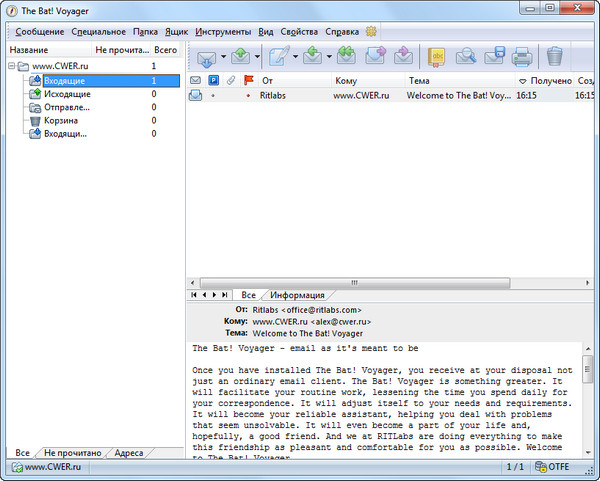Click the delete message trash bin icon
The width and height of the screenshot is (600, 481).
555,56
